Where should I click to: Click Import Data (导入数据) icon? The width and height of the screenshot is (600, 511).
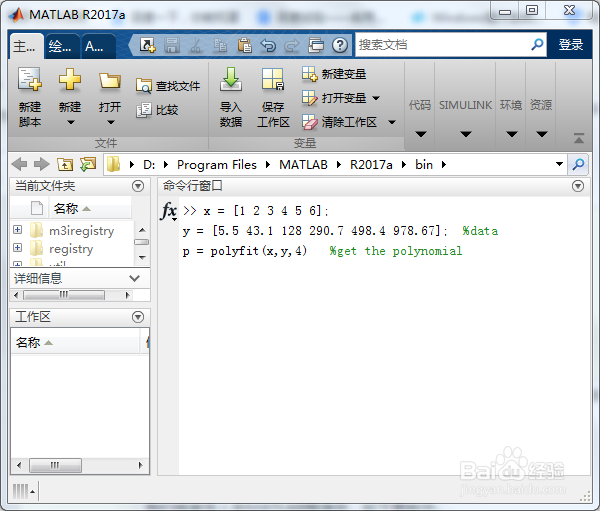pyautogui.click(x=231, y=79)
